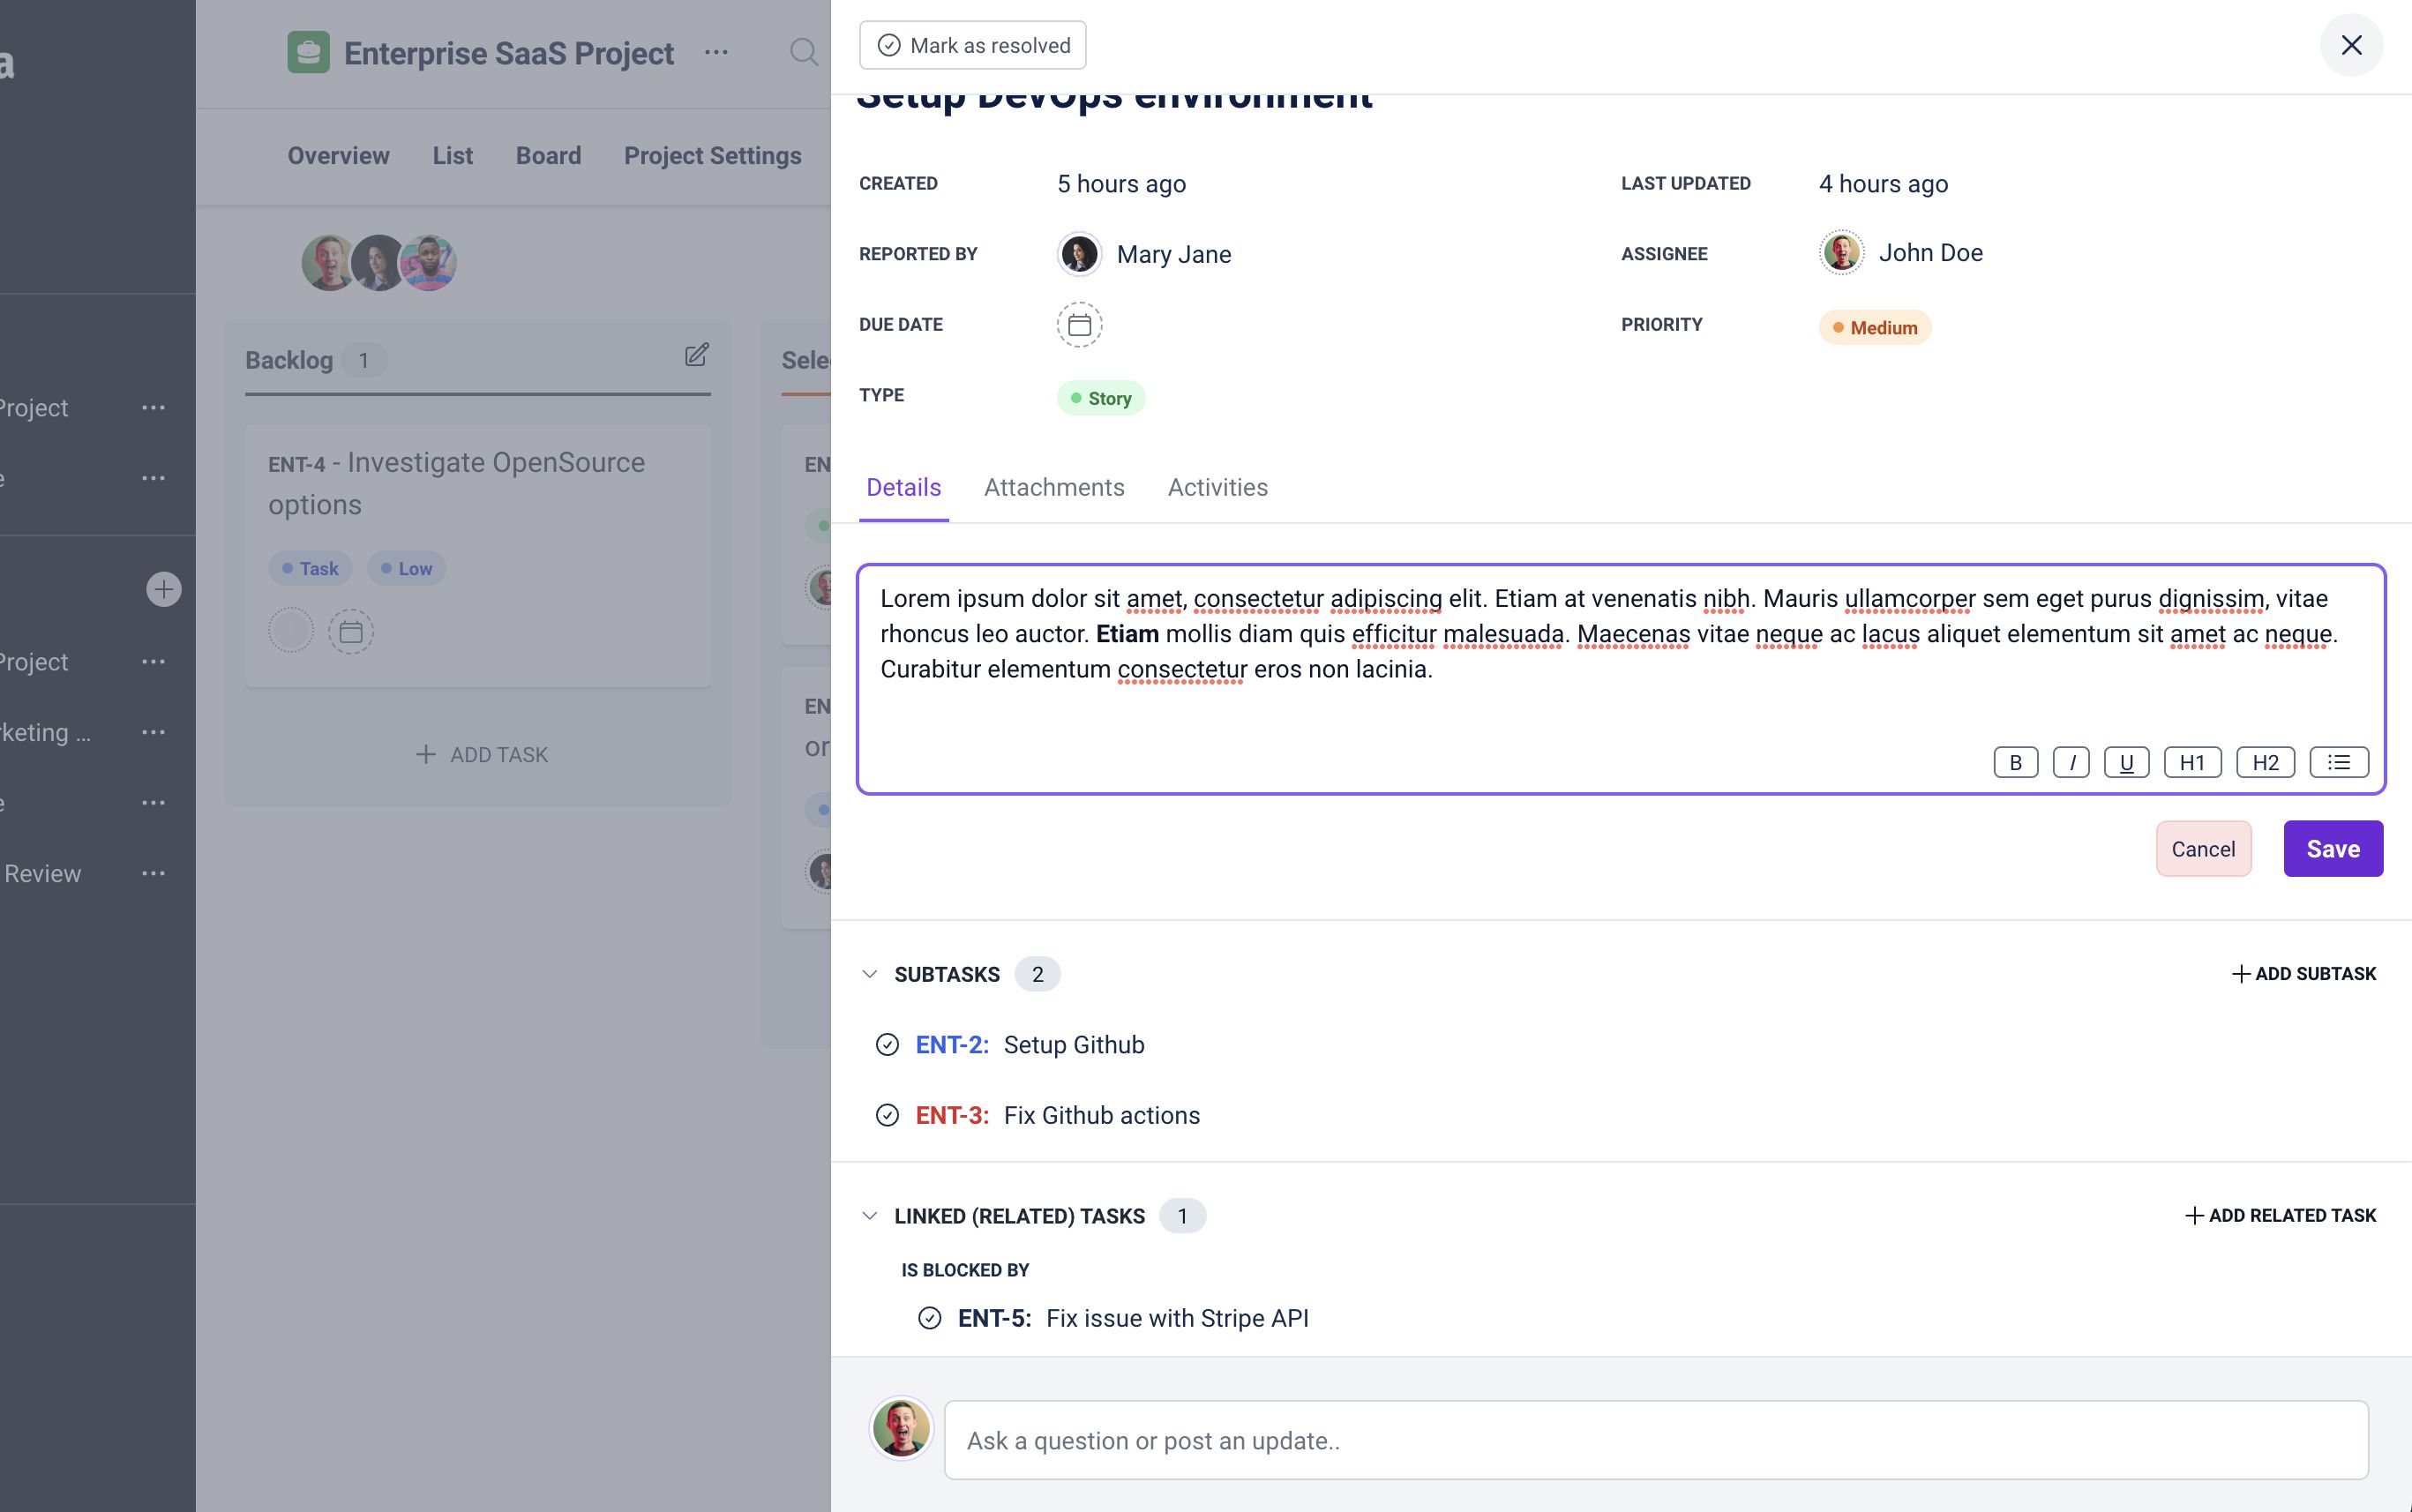Insert H1 heading in description
Screen dimensions: 2412x1512
pyautogui.click(x=2192, y=763)
